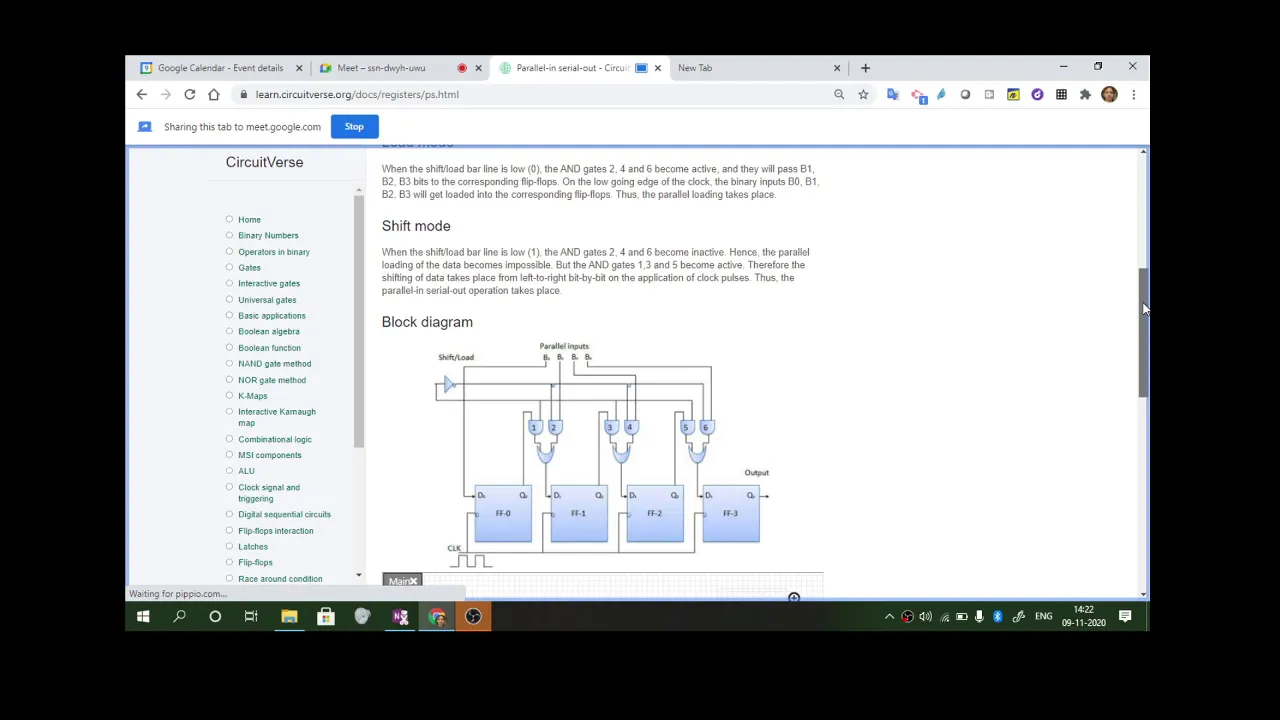
Task: Select the Main circuit tab in simulator
Action: (x=402, y=581)
